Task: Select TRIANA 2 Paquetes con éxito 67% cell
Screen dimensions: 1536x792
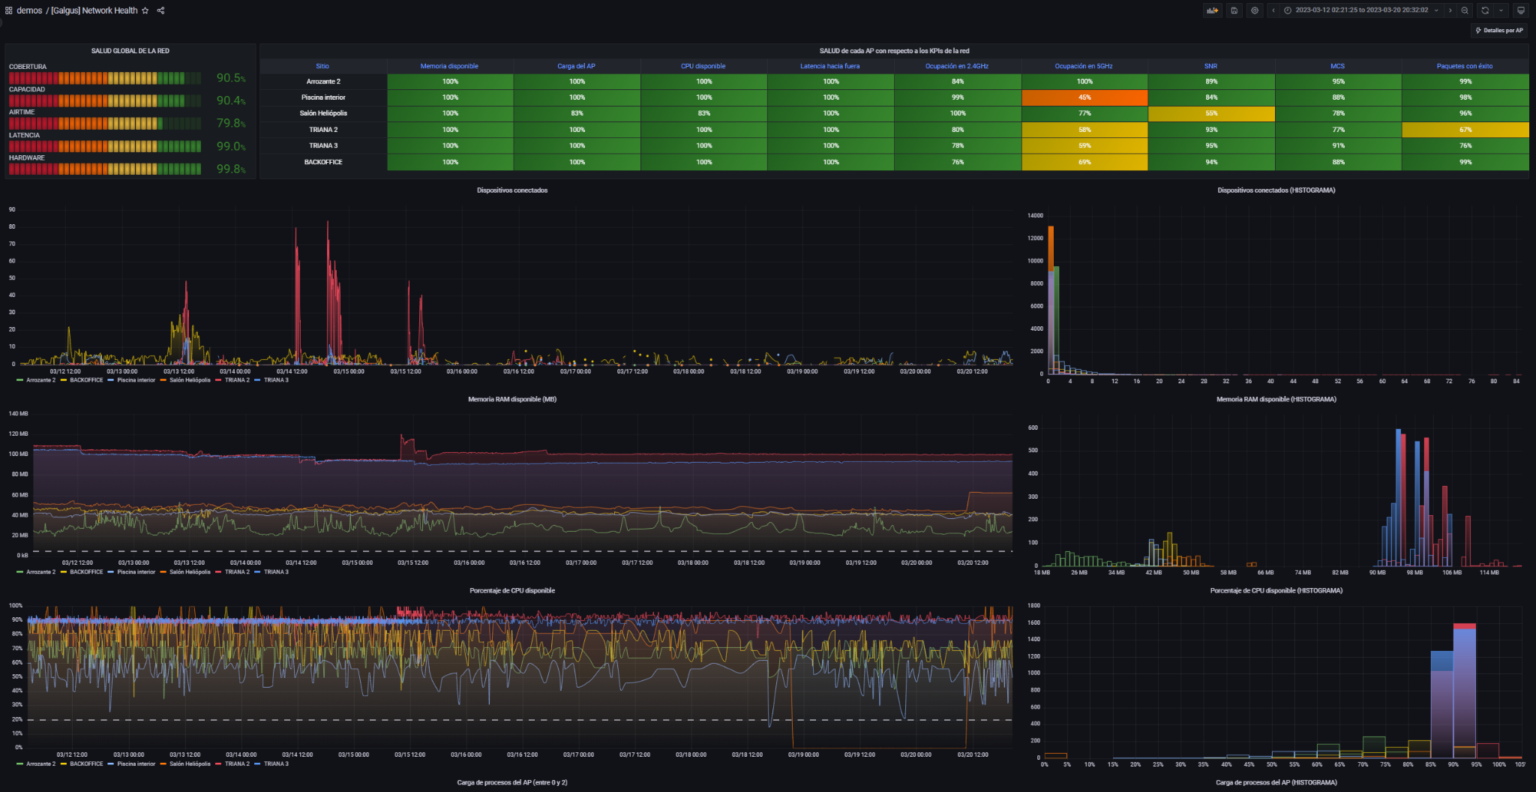Action: (x=1465, y=129)
